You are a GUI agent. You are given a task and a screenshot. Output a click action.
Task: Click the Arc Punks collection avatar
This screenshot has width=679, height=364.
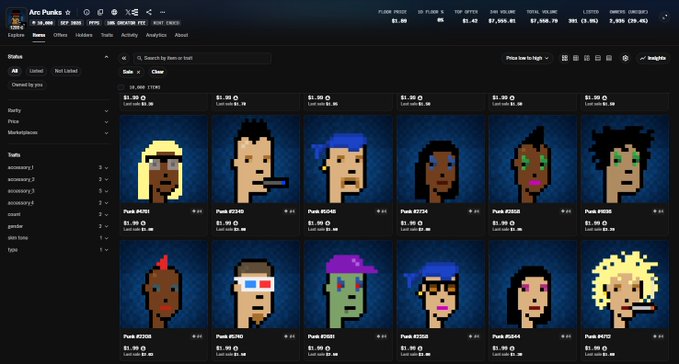coord(16,19)
